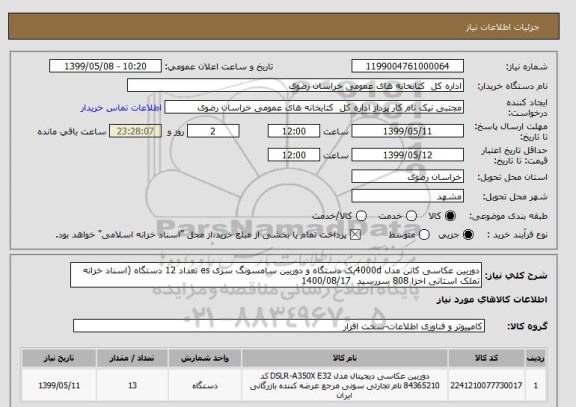This screenshot has height=407, width=576.
Task: Open the اطلاعات تماس خریدار link
Action: (121, 108)
